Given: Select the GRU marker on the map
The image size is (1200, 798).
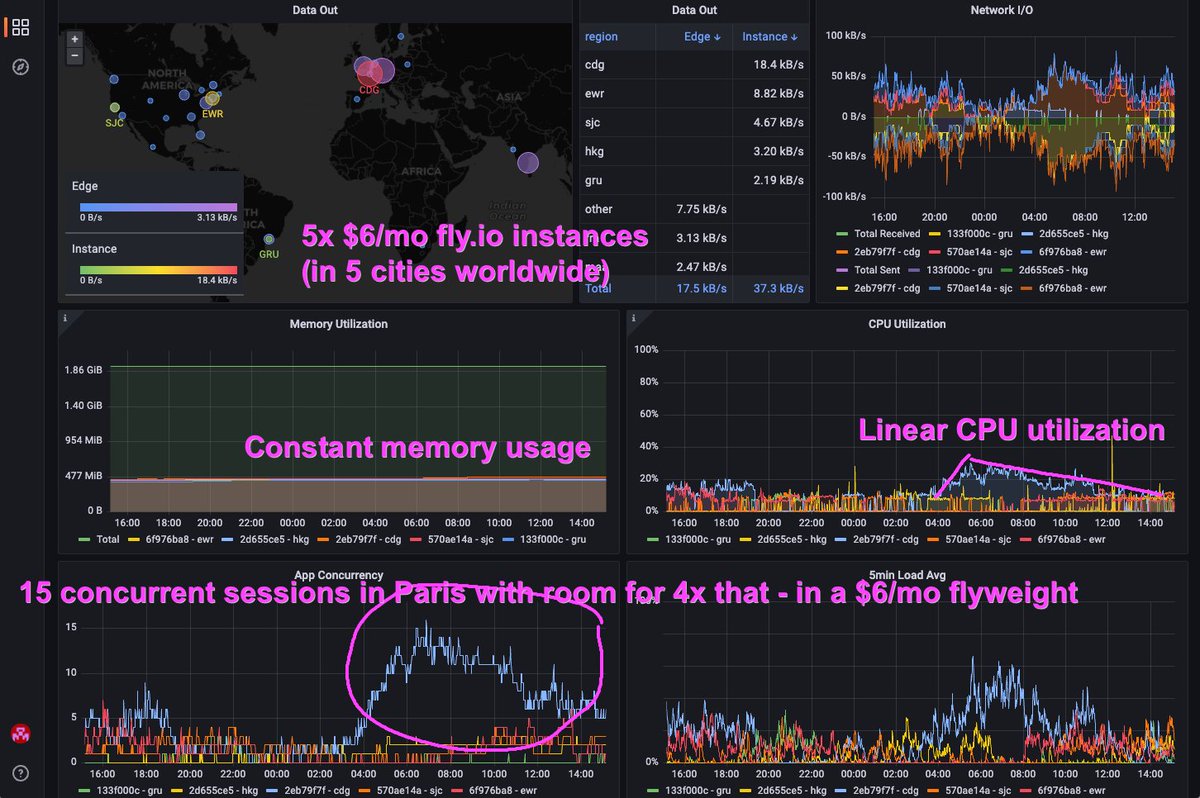Looking at the screenshot, I should (x=269, y=239).
